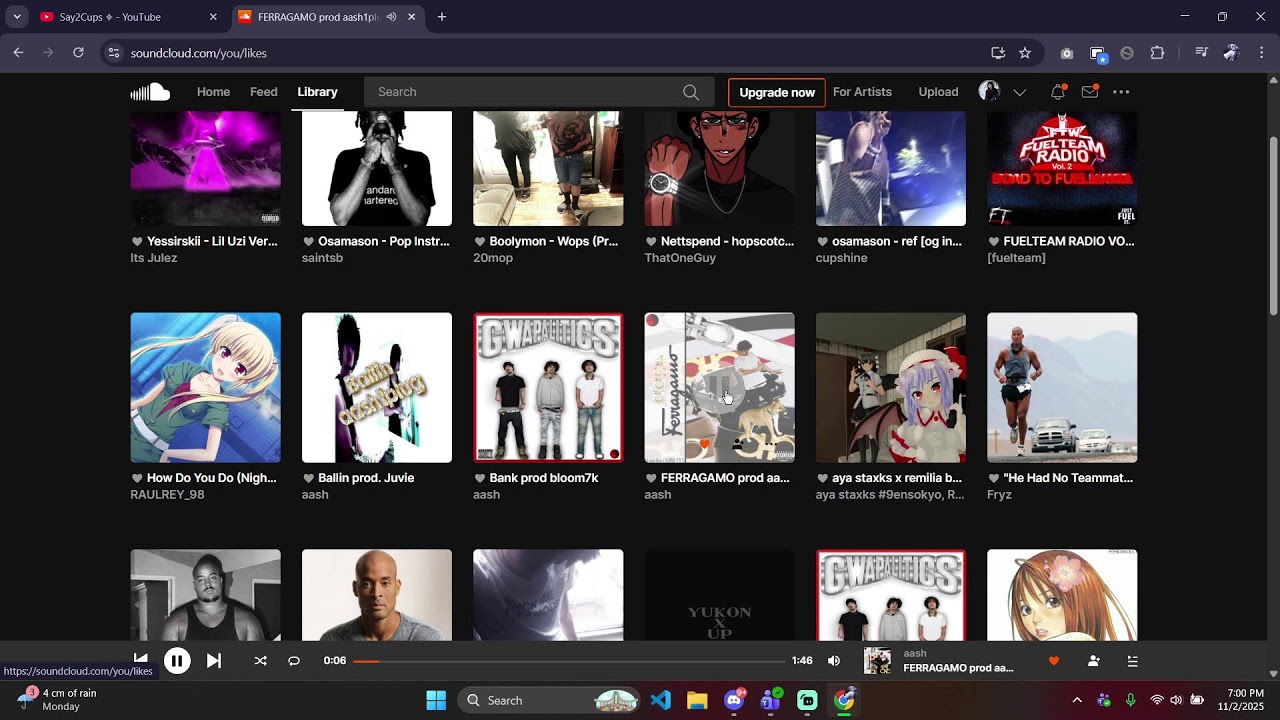The image size is (1280, 720).
Task: Click the user avatar in SoundCloud header
Action: click(x=989, y=92)
